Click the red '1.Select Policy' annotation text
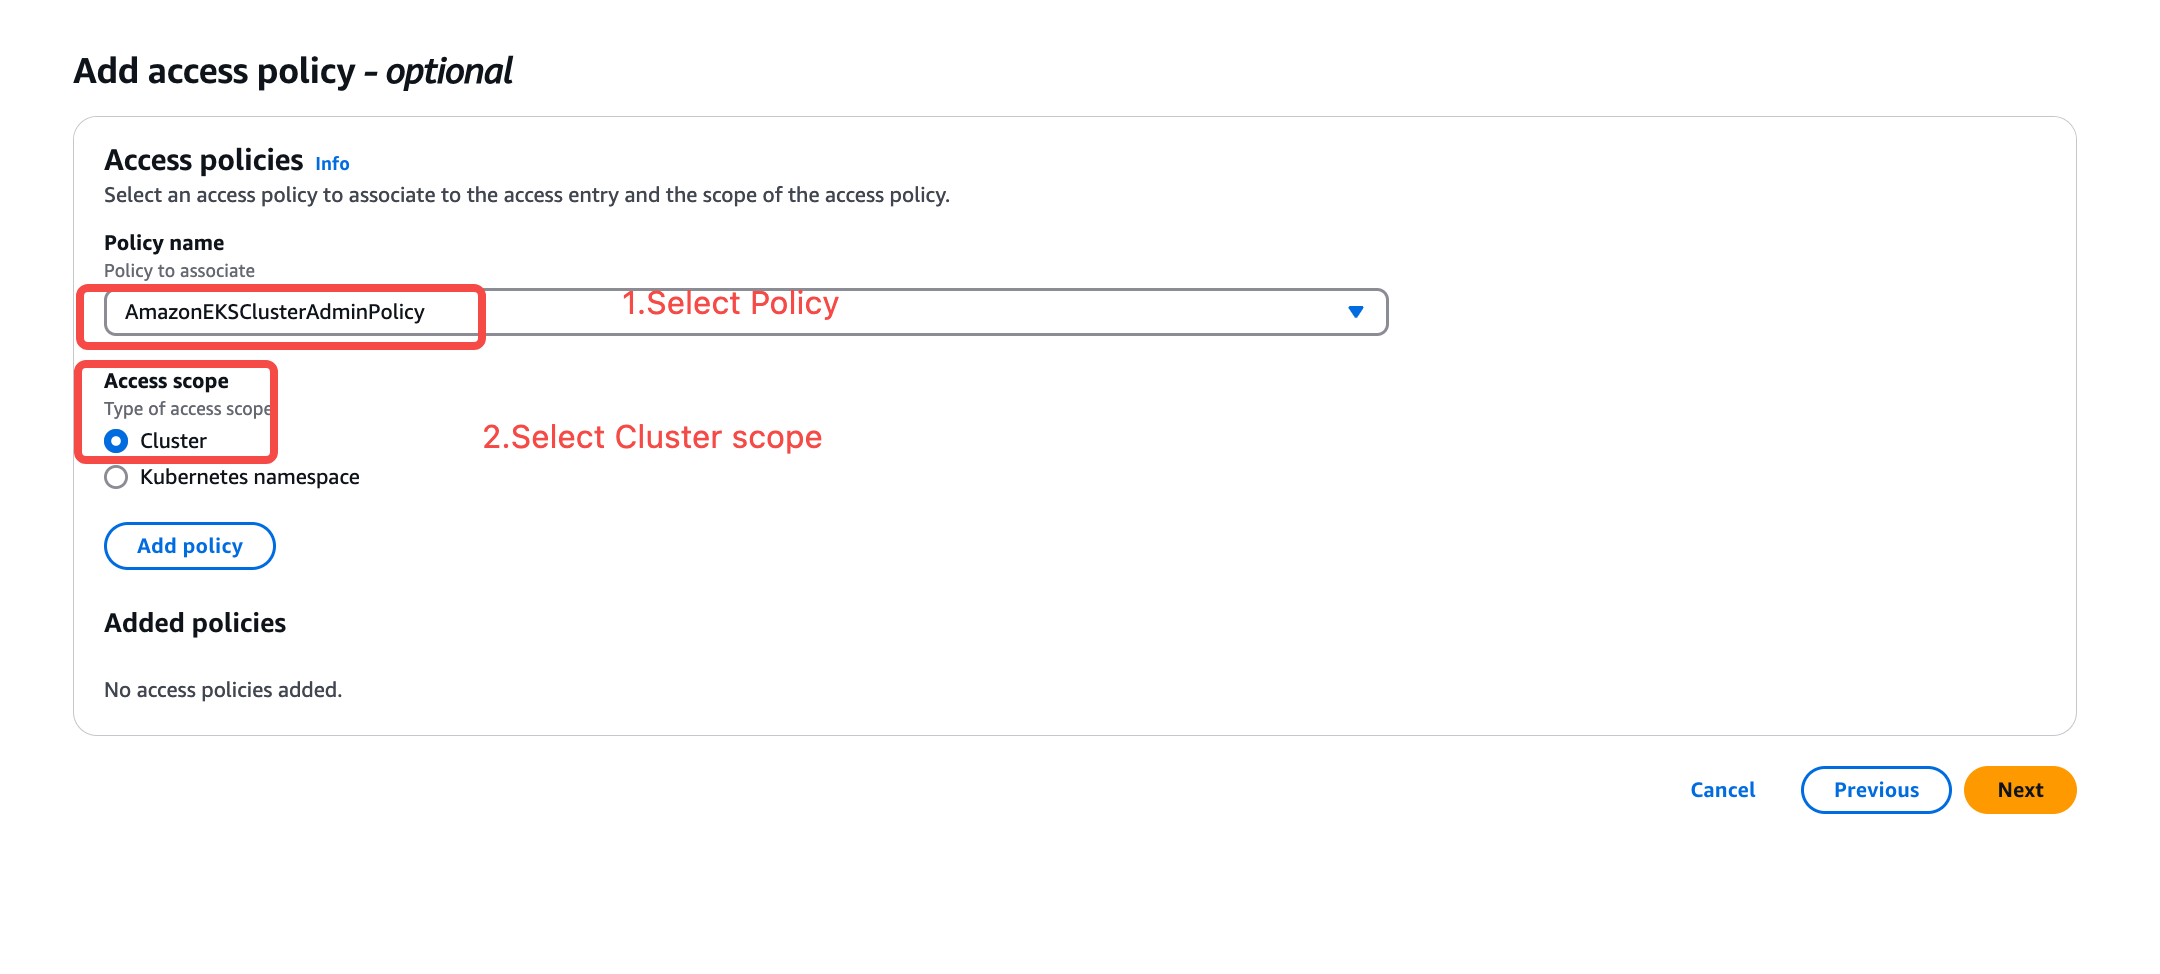The width and height of the screenshot is (2160, 974). pos(730,303)
